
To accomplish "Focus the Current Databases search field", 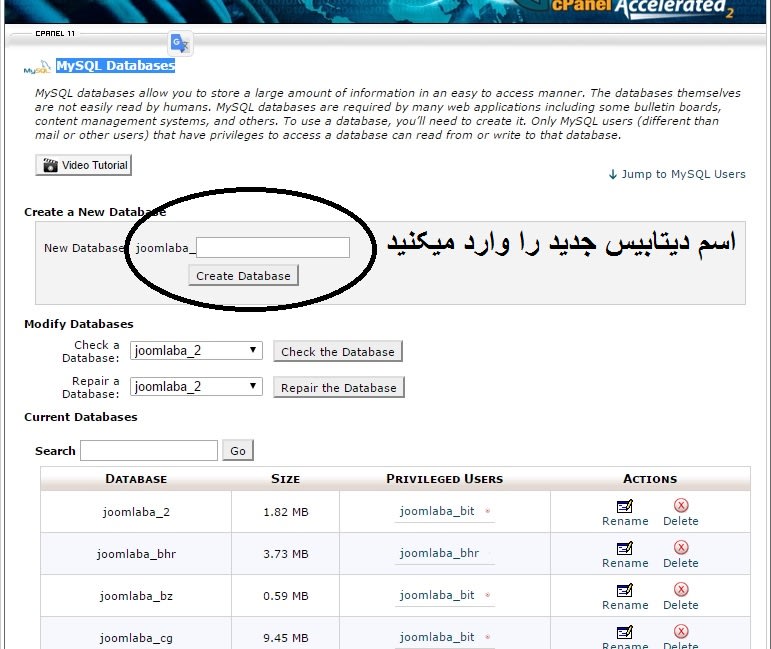I will pos(149,450).
